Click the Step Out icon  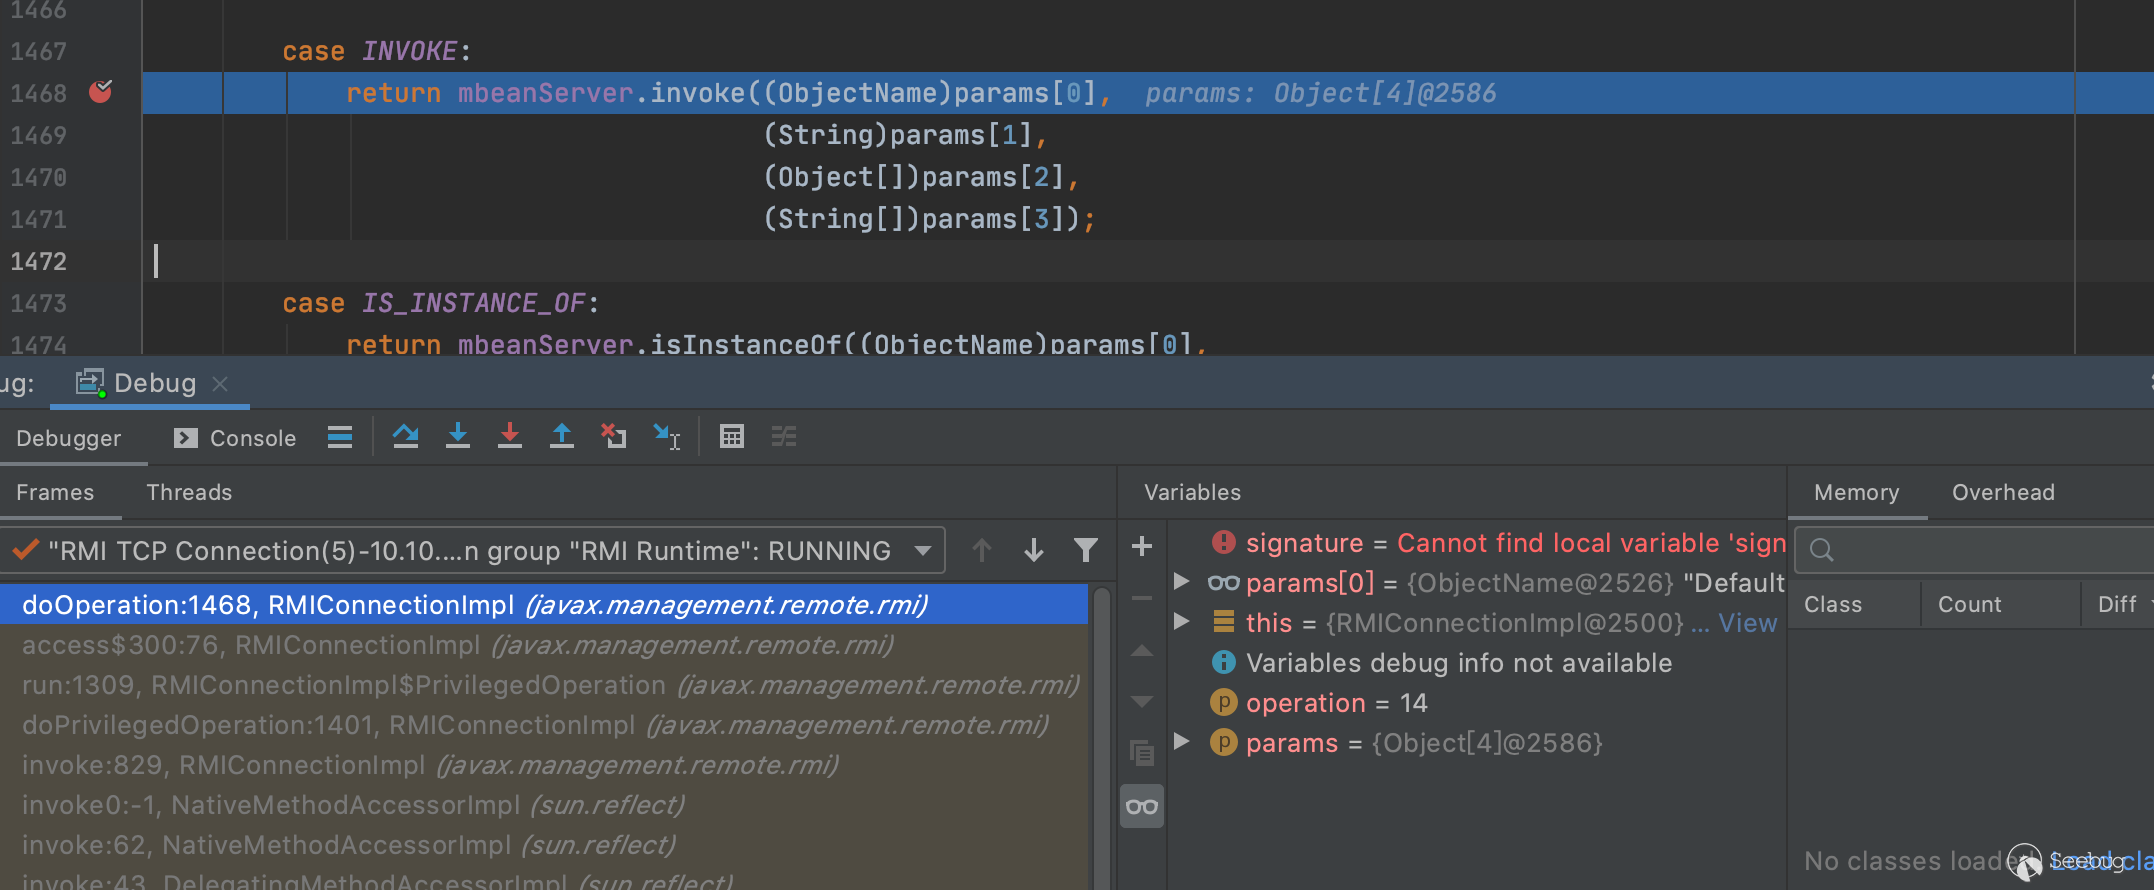point(562,437)
